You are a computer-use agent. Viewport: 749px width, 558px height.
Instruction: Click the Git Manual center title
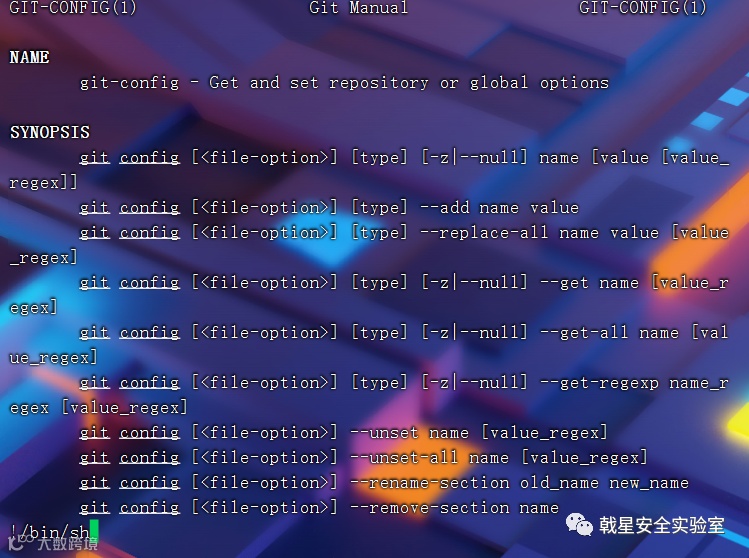[358, 8]
